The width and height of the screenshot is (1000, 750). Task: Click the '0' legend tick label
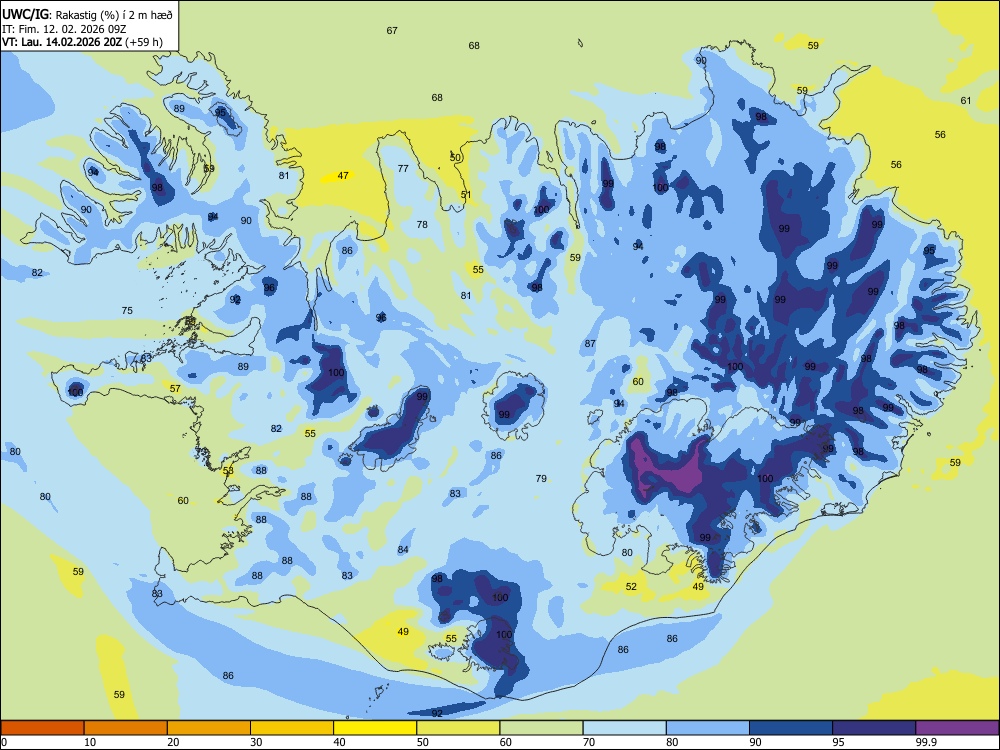coord(4,742)
